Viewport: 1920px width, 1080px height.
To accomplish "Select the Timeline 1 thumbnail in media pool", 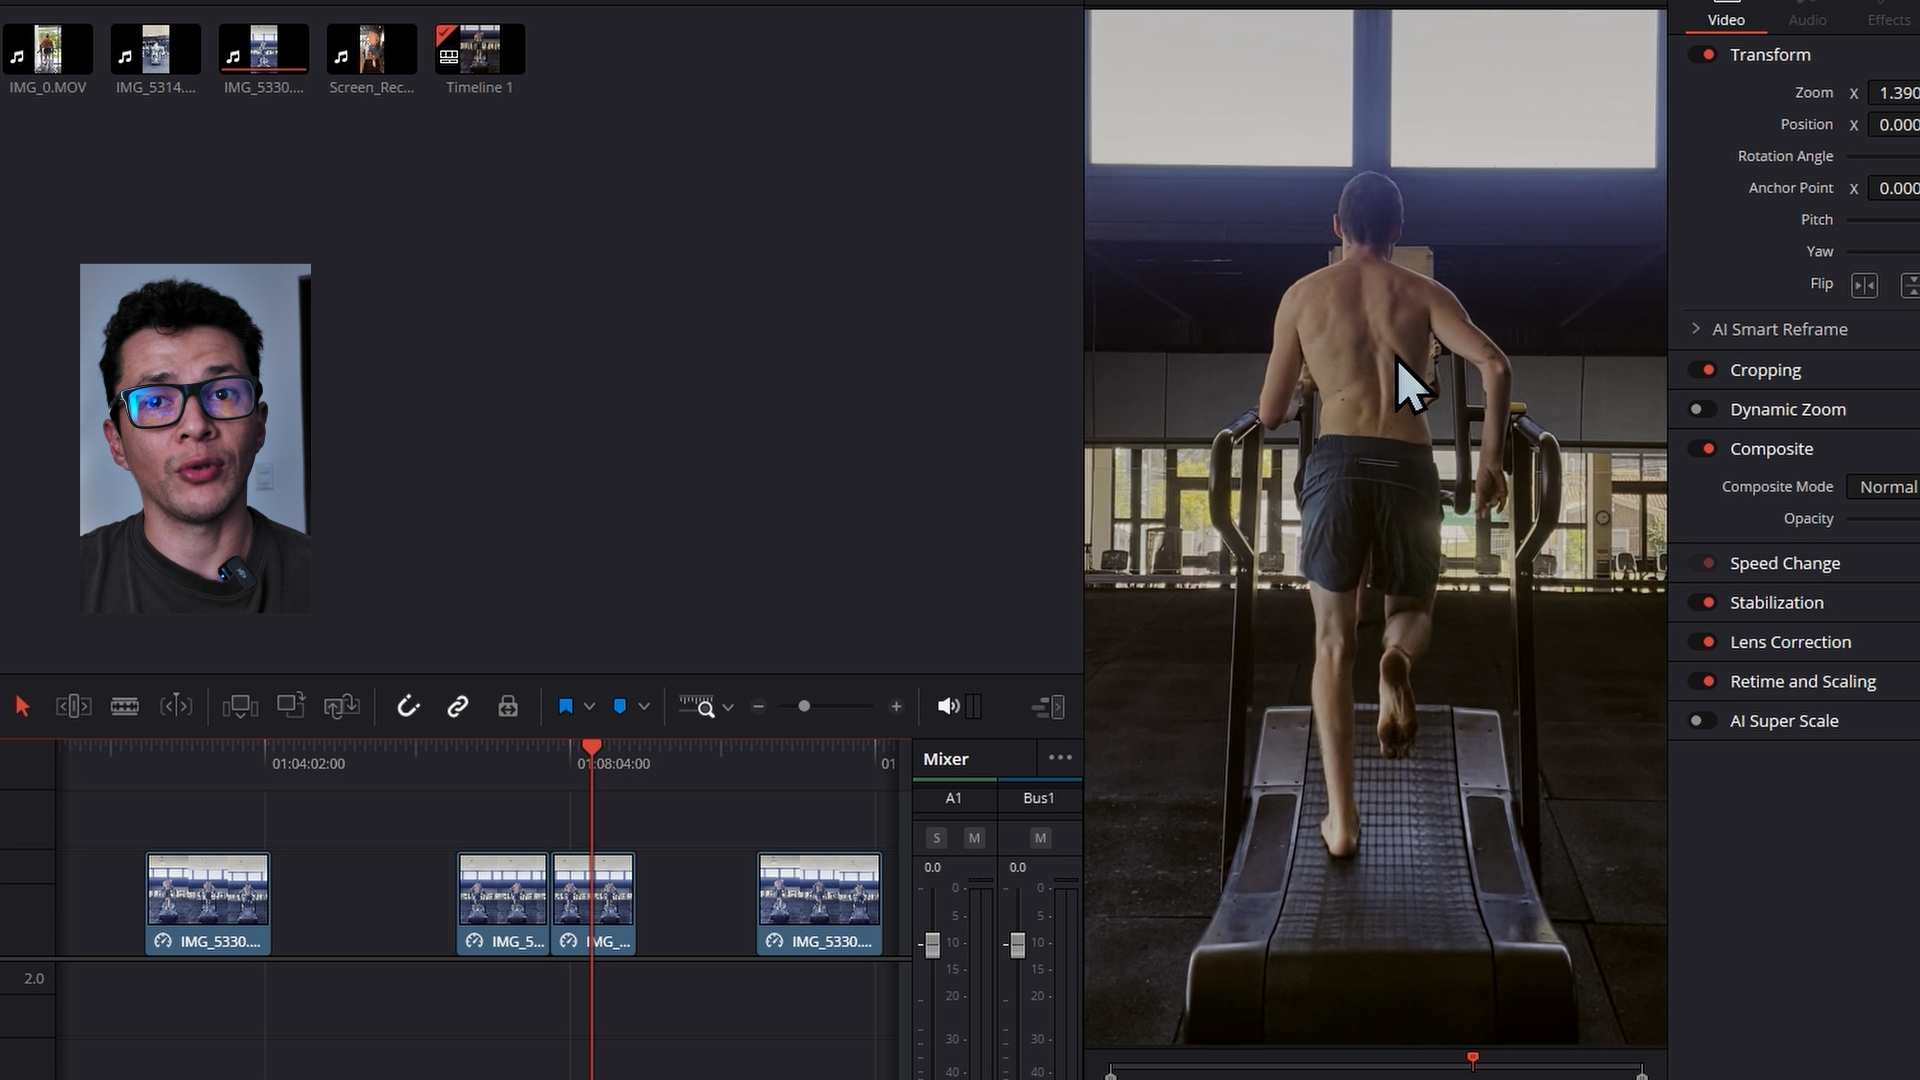I will pos(480,50).
